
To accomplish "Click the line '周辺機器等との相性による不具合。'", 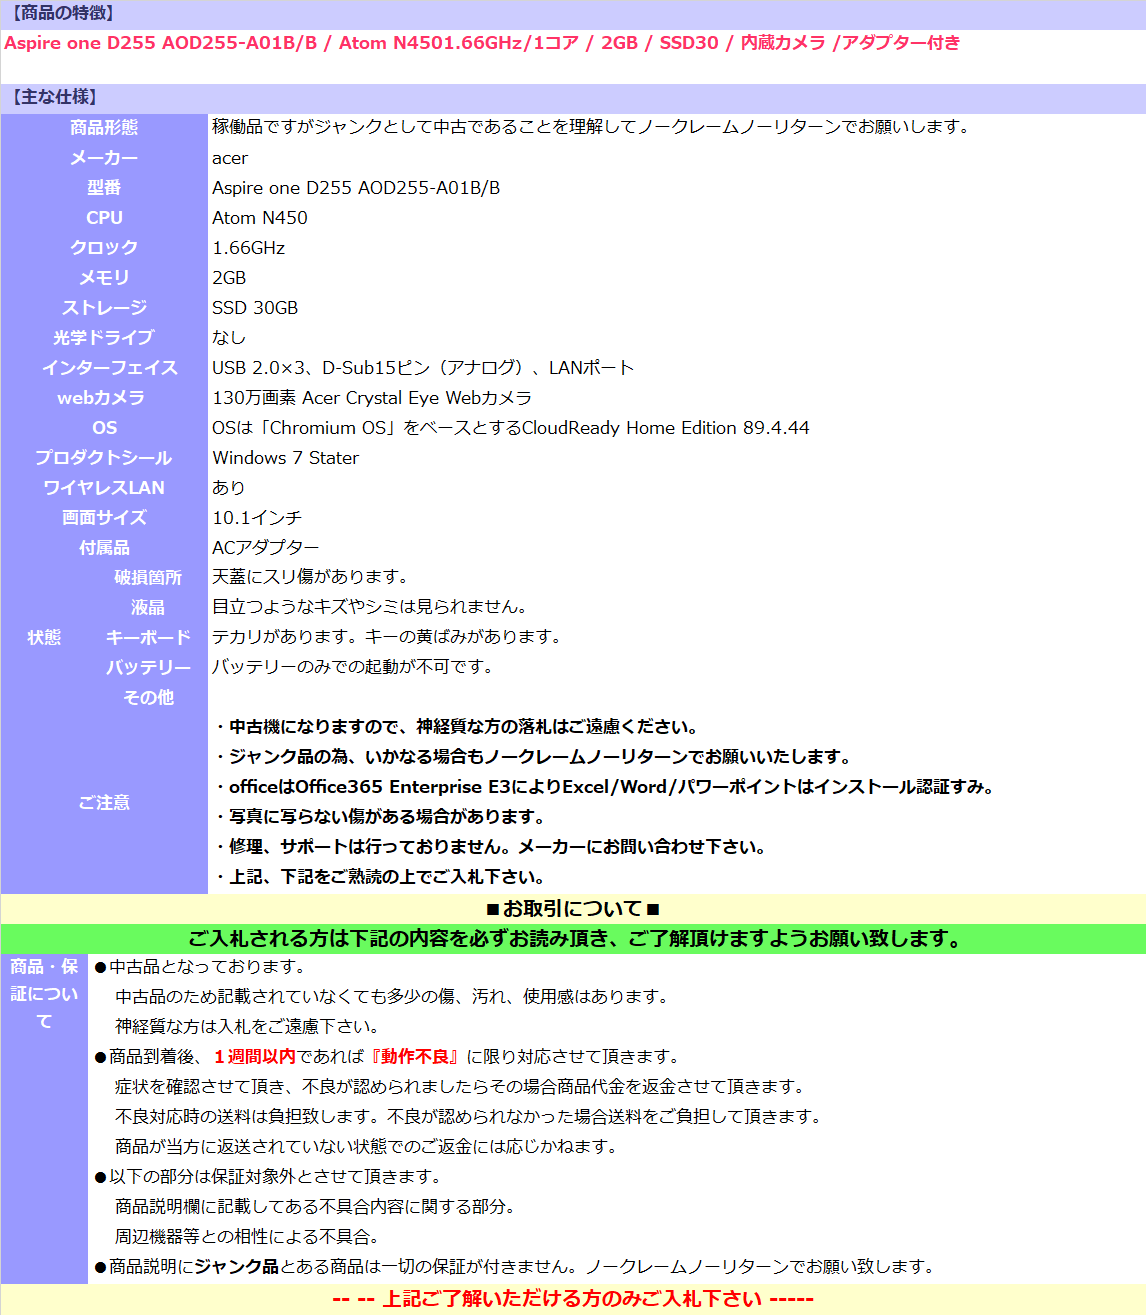I will pos(247,1237).
